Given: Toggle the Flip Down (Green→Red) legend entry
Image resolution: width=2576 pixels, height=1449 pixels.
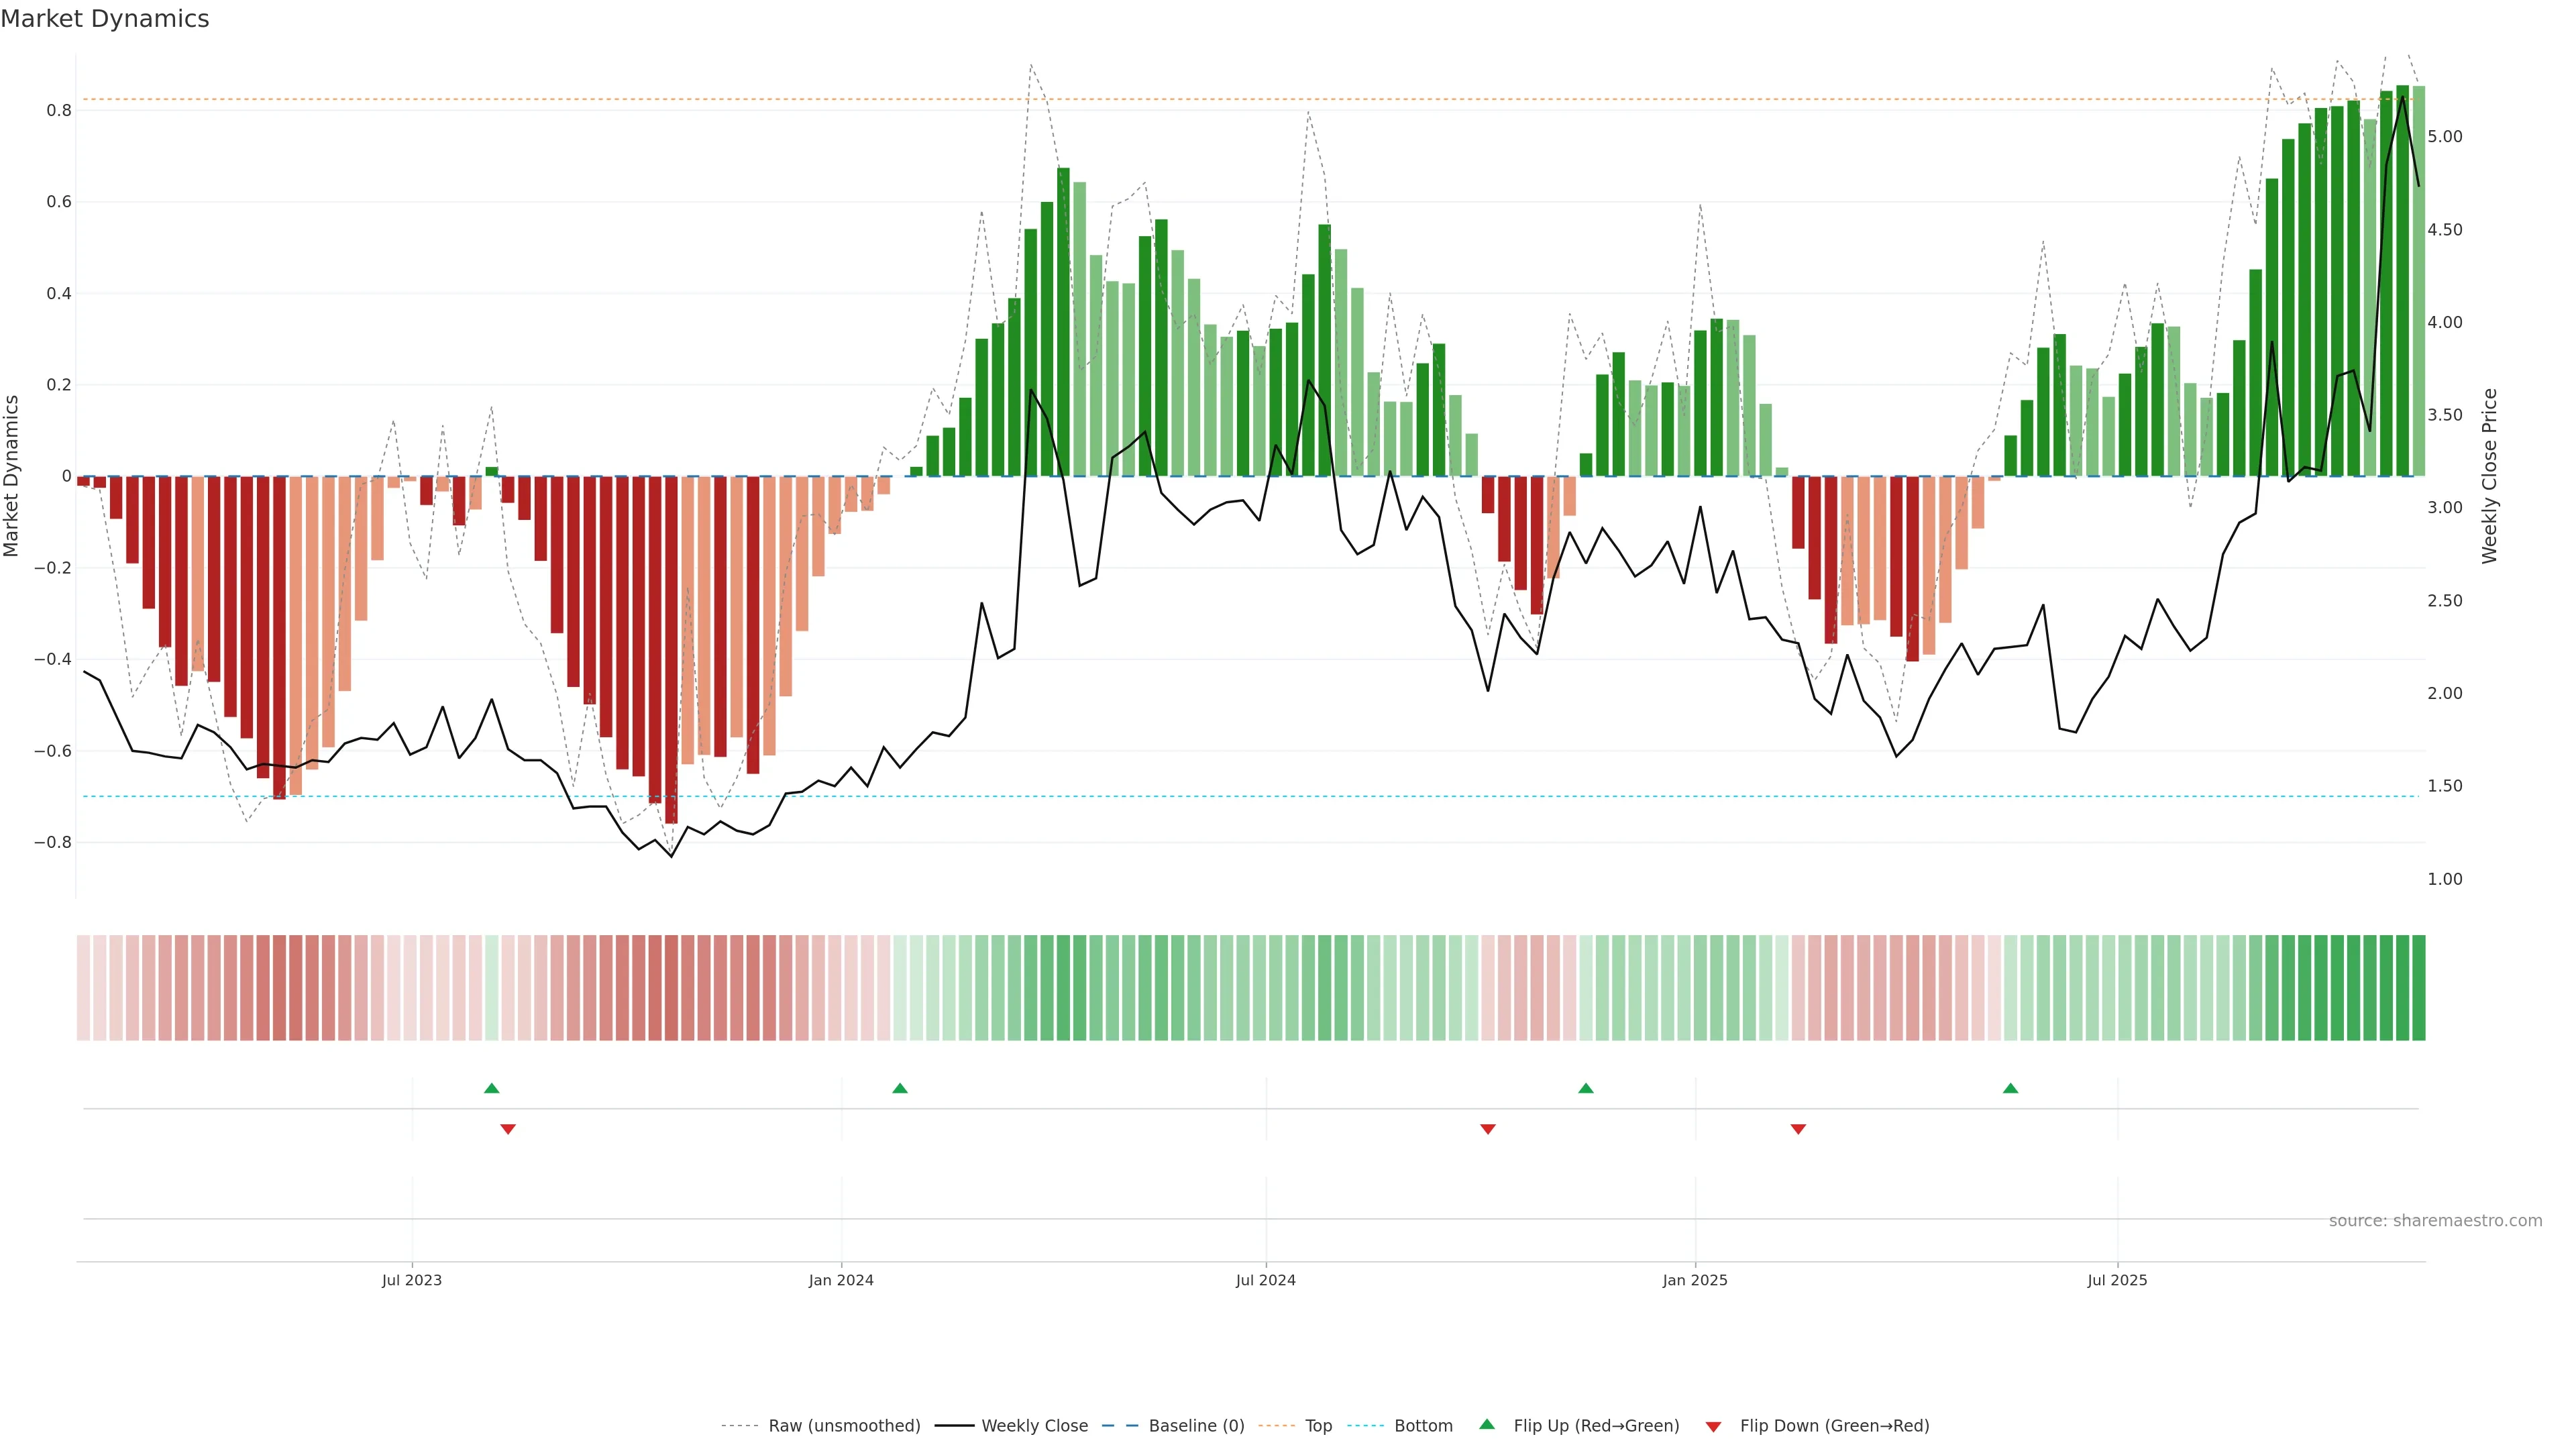Looking at the screenshot, I should coord(1834,1426).
